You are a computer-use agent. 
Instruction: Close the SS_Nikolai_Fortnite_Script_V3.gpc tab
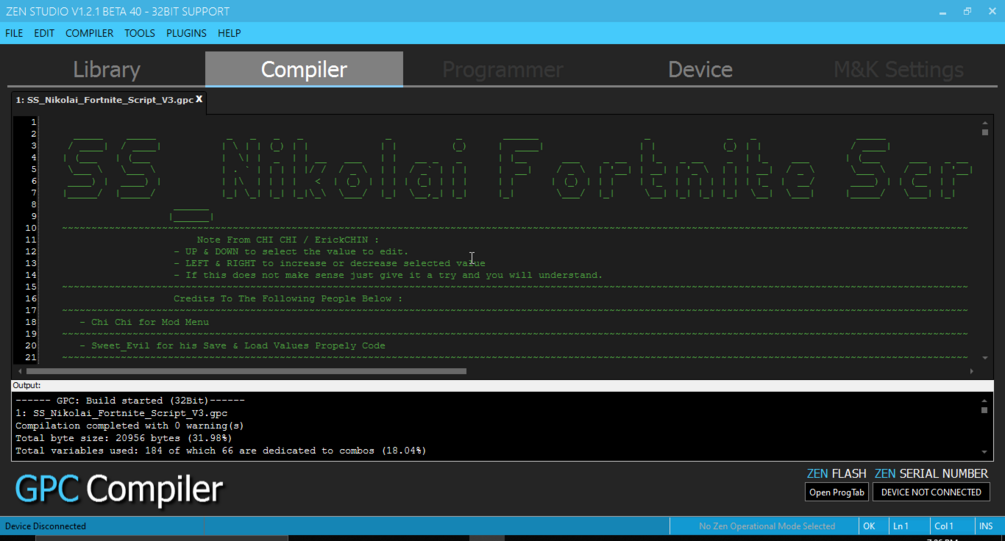click(x=199, y=99)
